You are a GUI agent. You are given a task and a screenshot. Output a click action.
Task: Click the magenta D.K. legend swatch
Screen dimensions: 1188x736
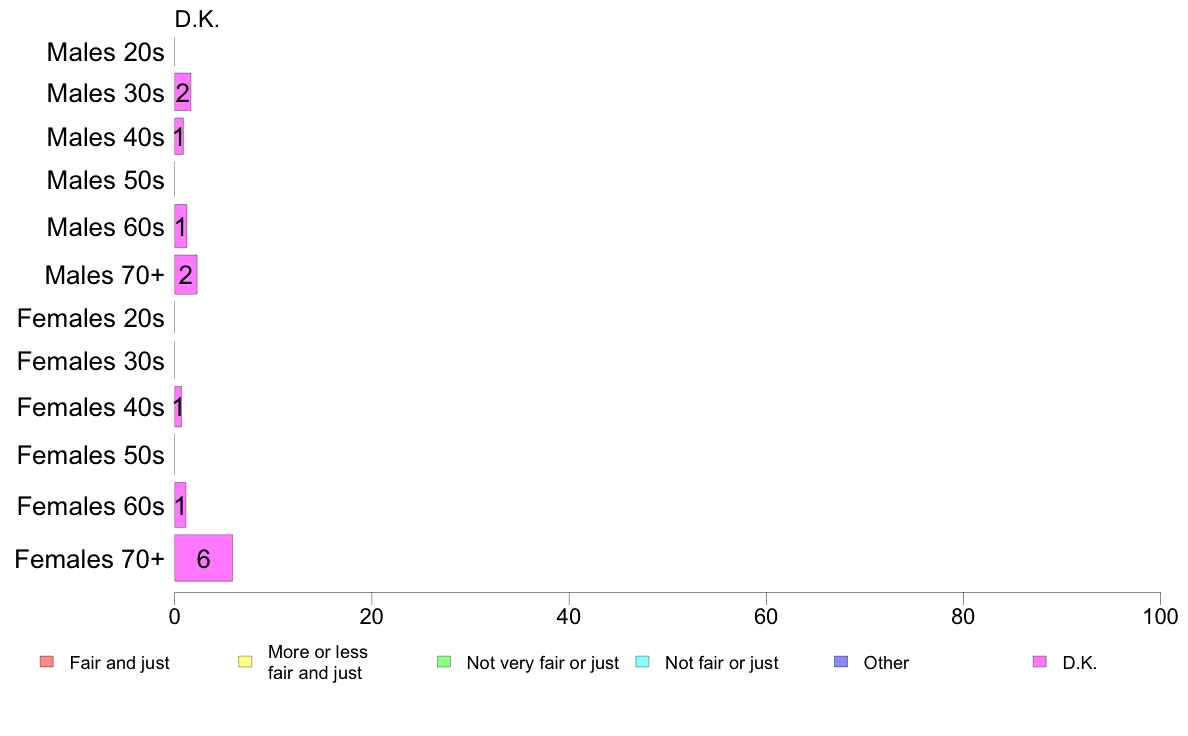click(x=1040, y=662)
